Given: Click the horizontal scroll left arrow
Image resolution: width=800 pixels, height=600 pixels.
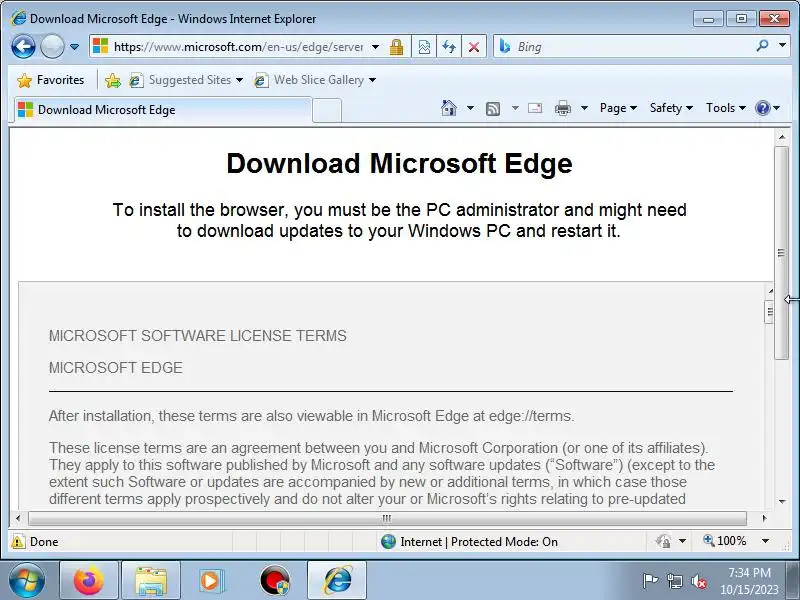Looking at the screenshot, I should [x=18, y=518].
